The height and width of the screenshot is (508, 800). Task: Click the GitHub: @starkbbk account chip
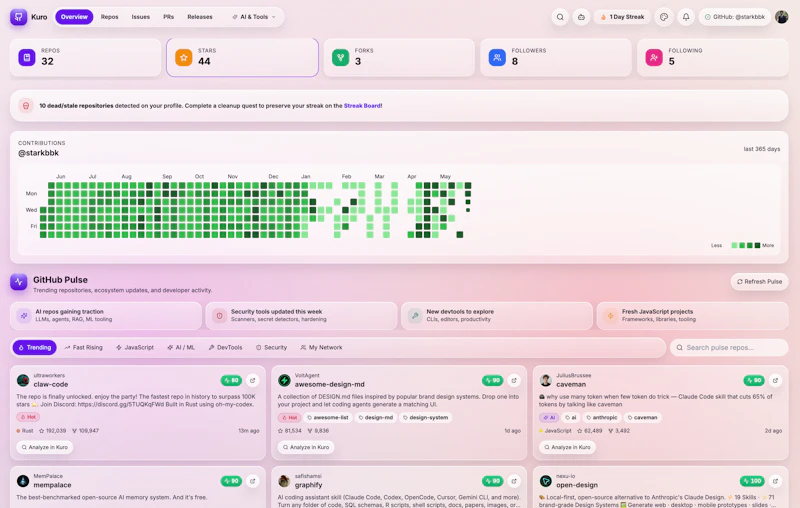[735, 17]
